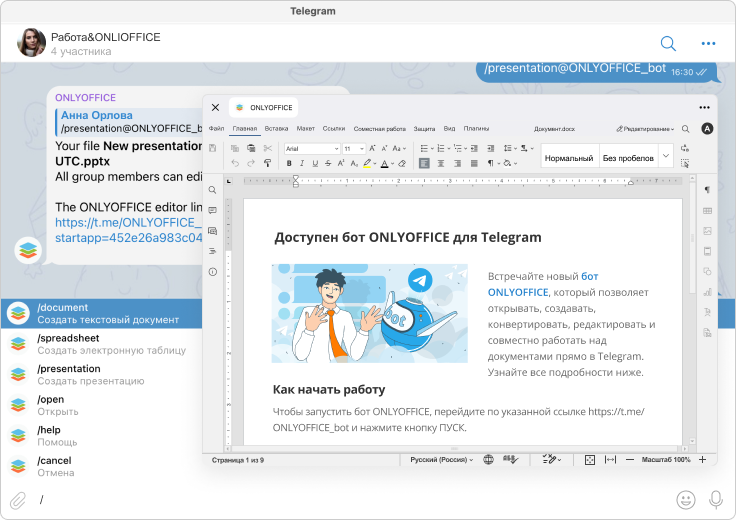Open the table settings icon in right sidebar

coord(707,211)
